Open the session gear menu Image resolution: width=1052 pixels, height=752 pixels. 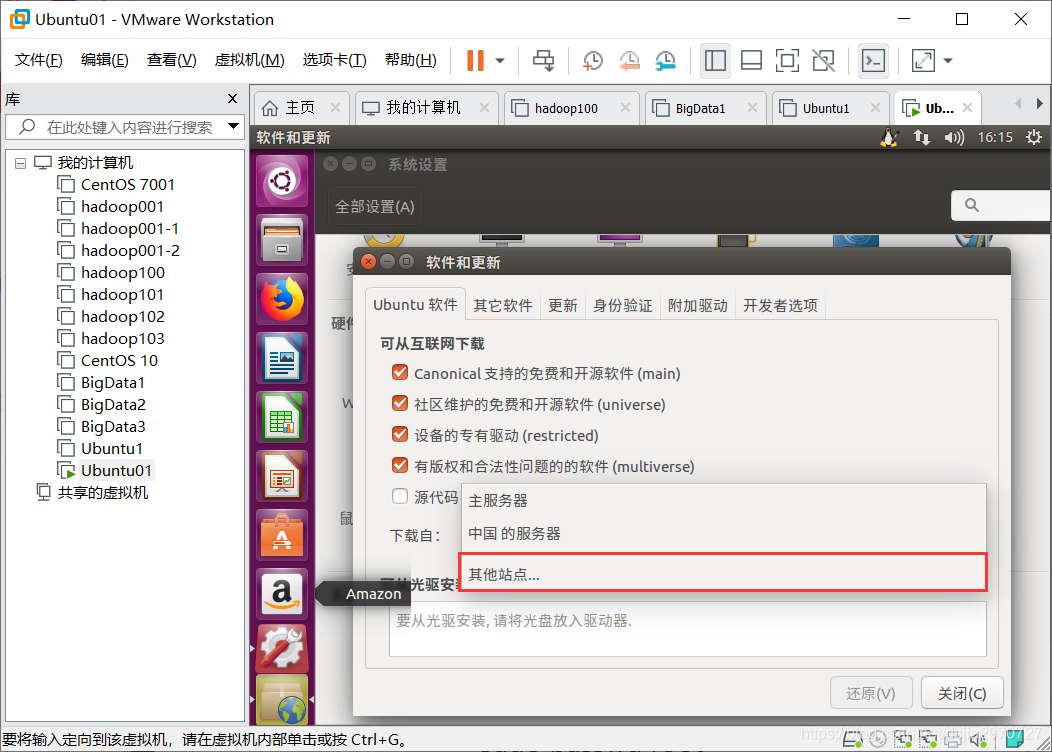[1033, 138]
